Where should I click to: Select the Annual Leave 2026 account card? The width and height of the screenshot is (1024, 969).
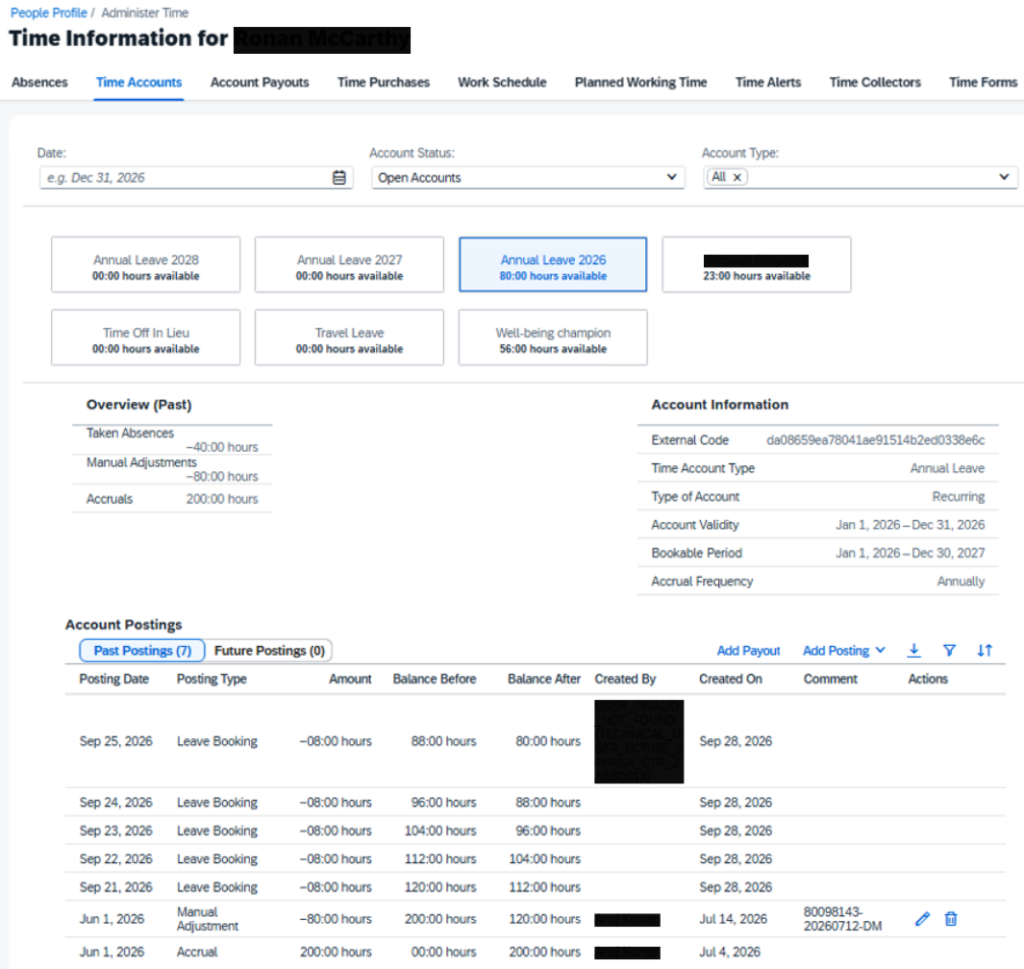point(553,264)
